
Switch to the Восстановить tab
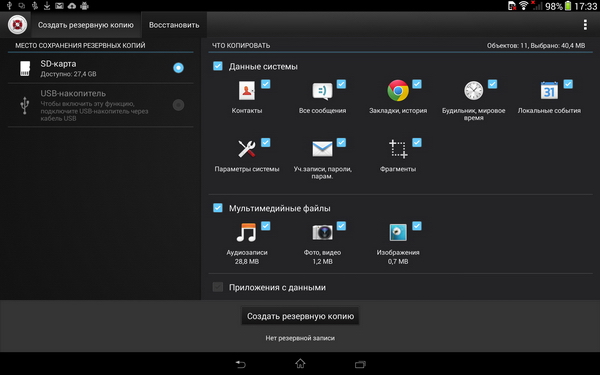coord(174,25)
